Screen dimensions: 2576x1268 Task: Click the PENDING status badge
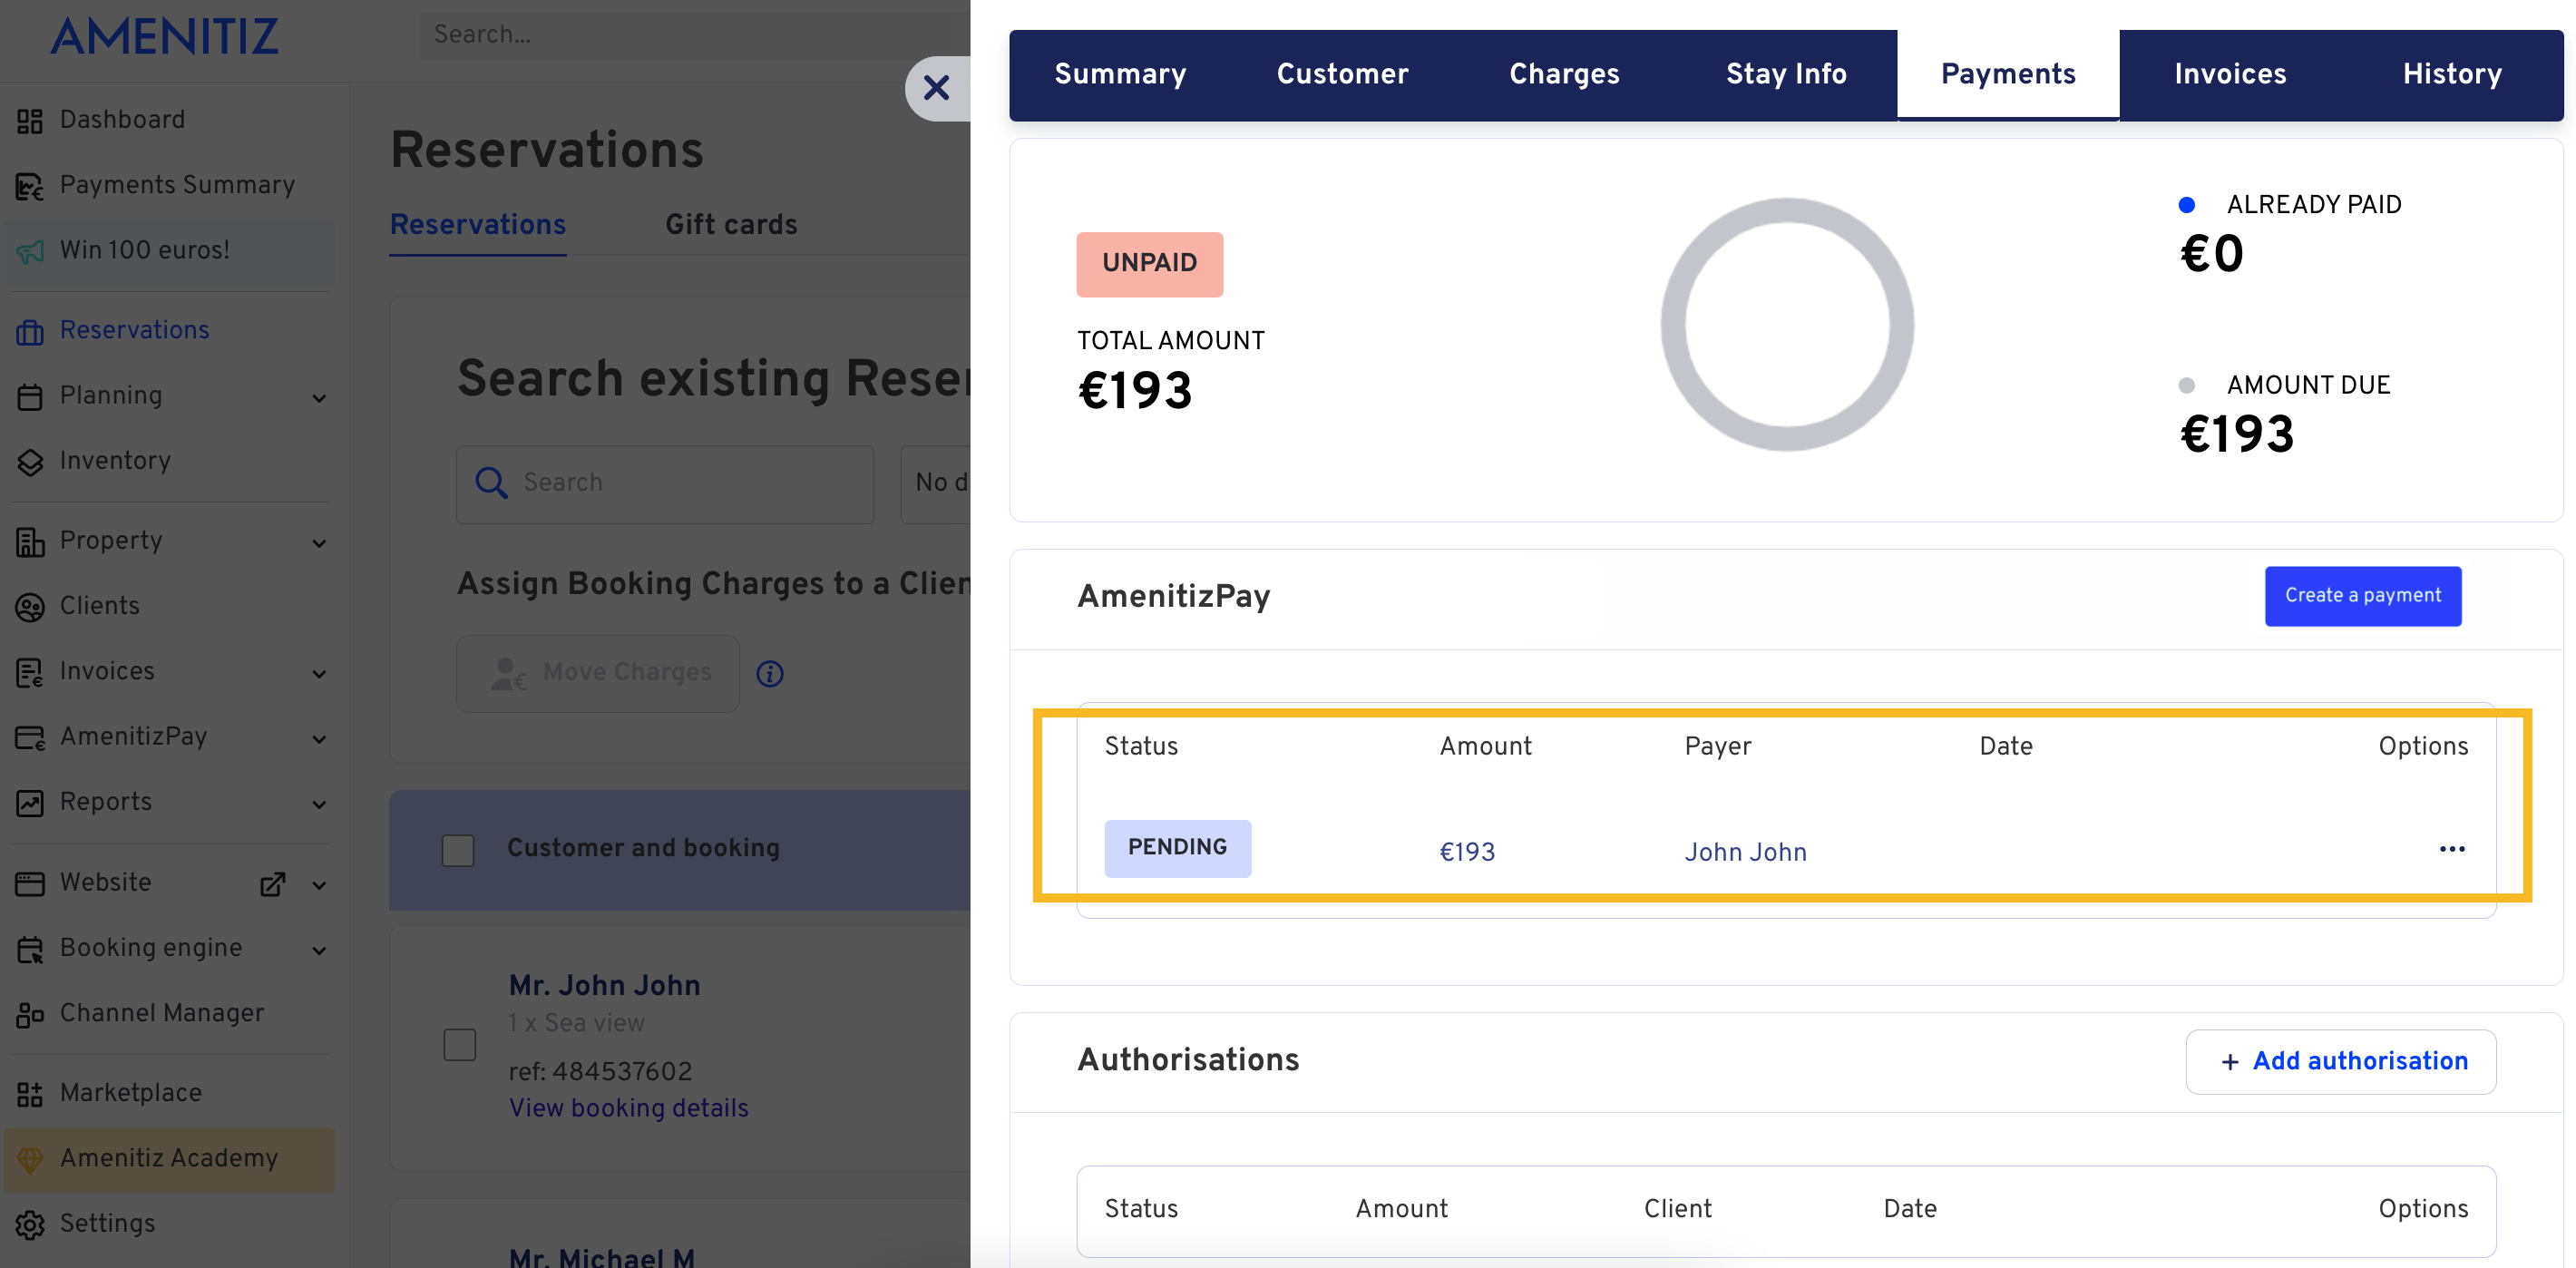[x=1177, y=848]
